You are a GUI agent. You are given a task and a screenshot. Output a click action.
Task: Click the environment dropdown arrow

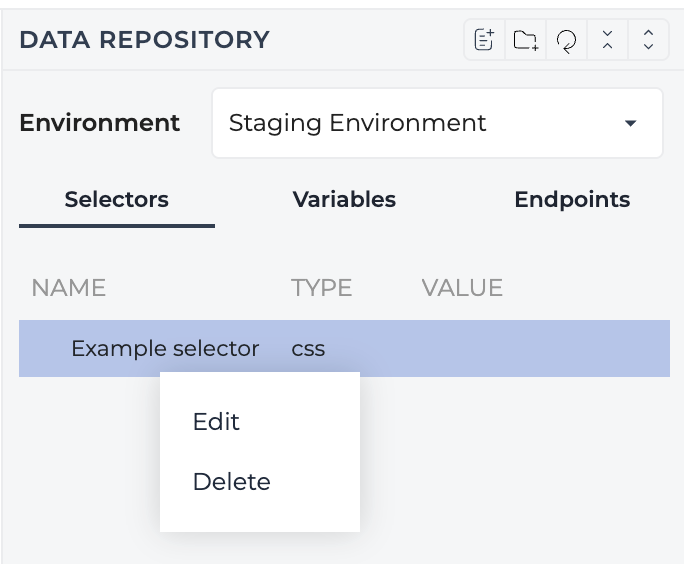tap(630, 123)
